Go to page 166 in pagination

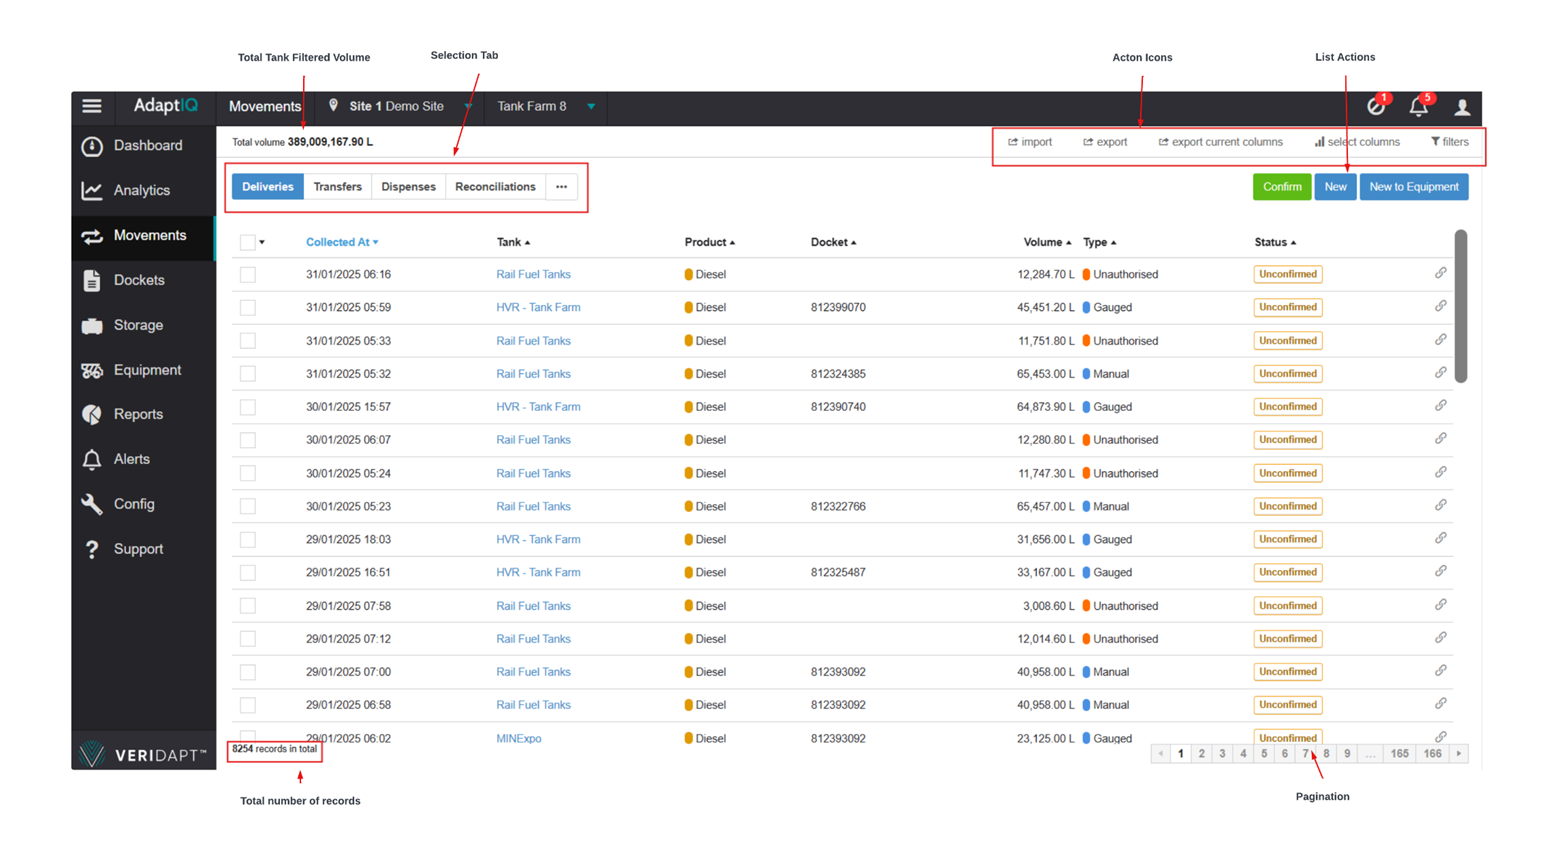[x=1432, y=754]
